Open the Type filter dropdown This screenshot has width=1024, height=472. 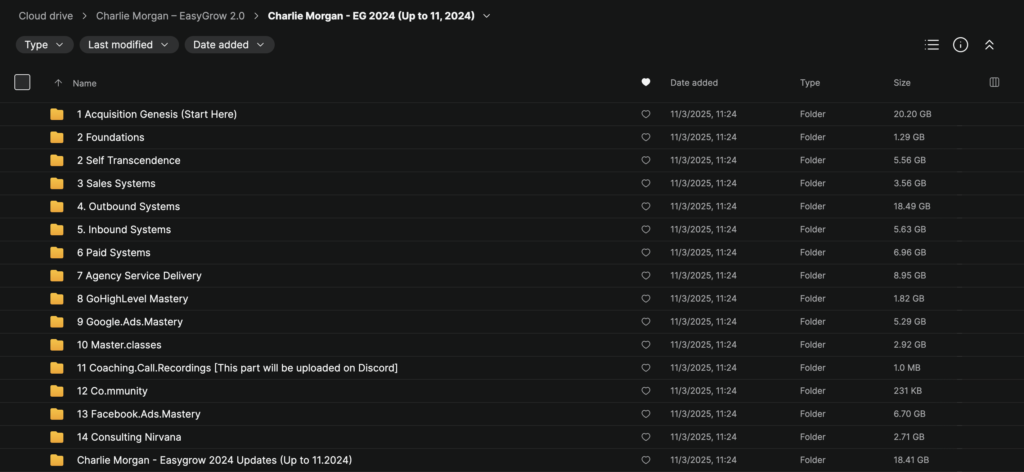[x=44, y=45]
